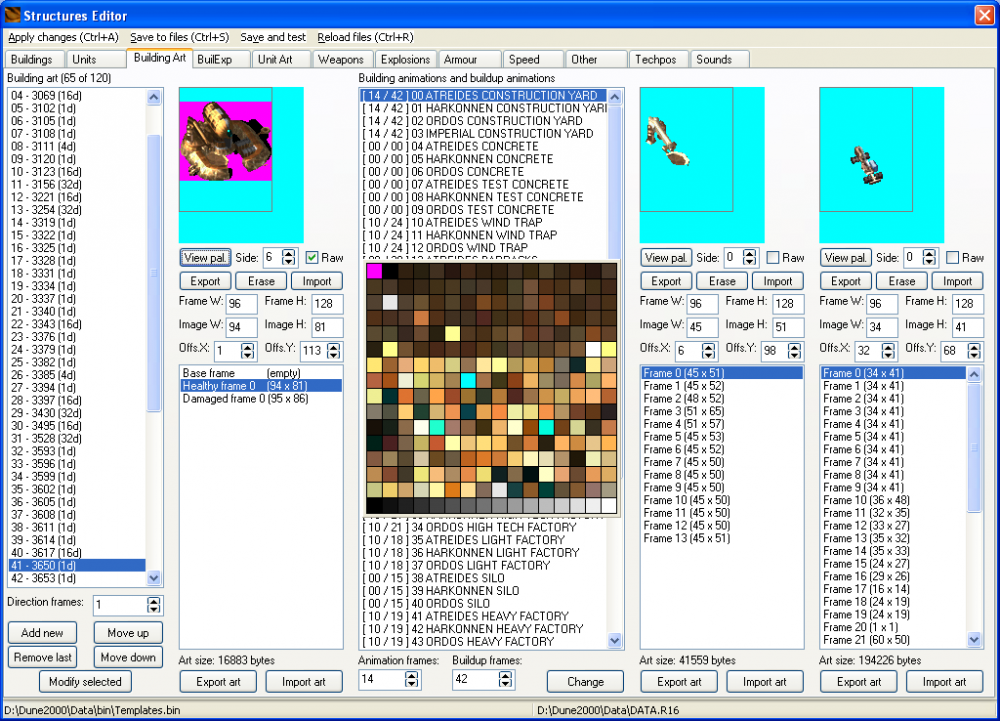Enable Raw for the middle buildup preview
The image size is (1000, 721).
pyautogui.click(x=773, y=257)
